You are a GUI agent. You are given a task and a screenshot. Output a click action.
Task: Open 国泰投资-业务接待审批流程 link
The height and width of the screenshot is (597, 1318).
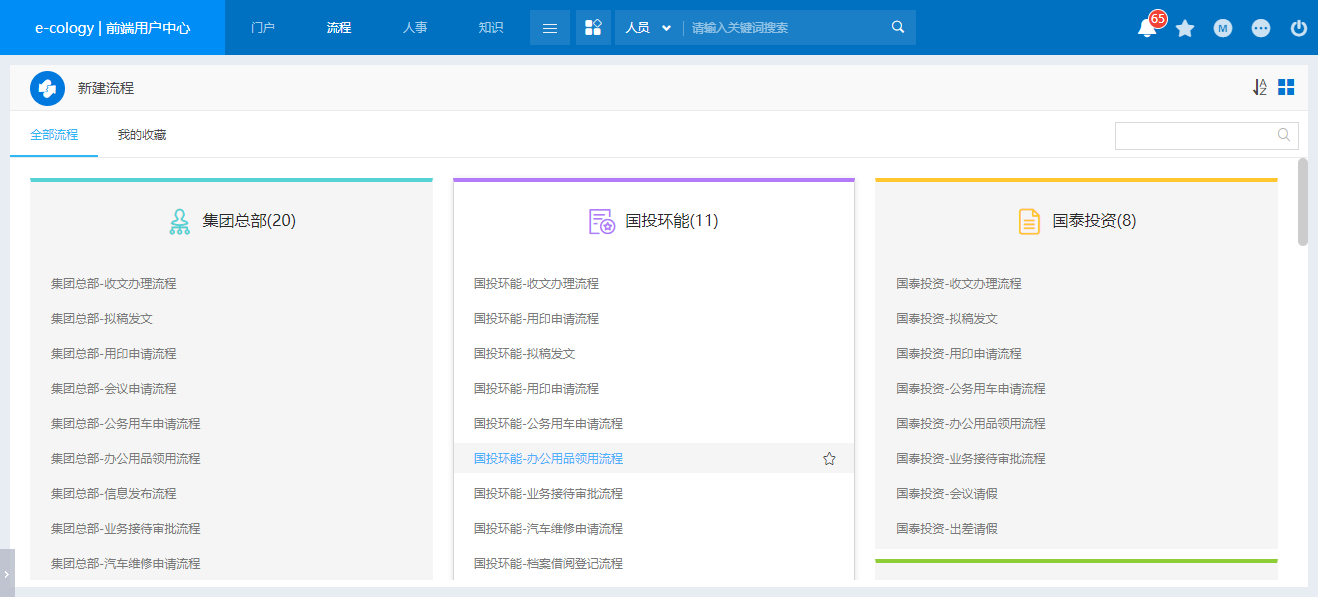(x=970, y=459)
